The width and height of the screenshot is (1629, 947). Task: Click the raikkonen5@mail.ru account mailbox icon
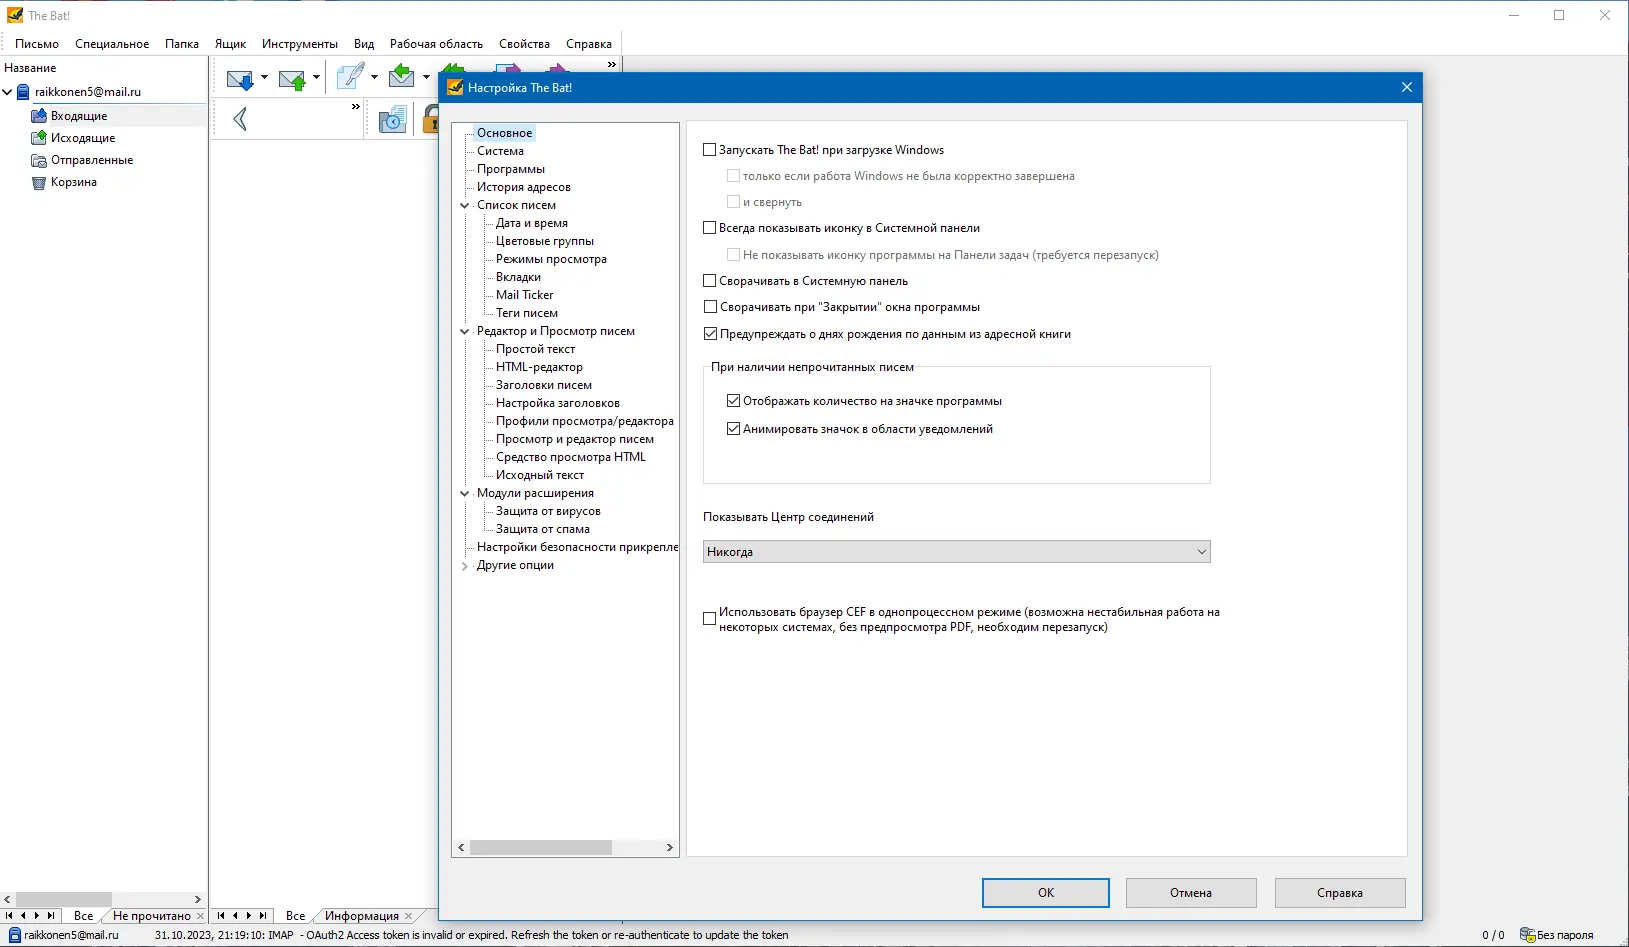tap(23, 92)
